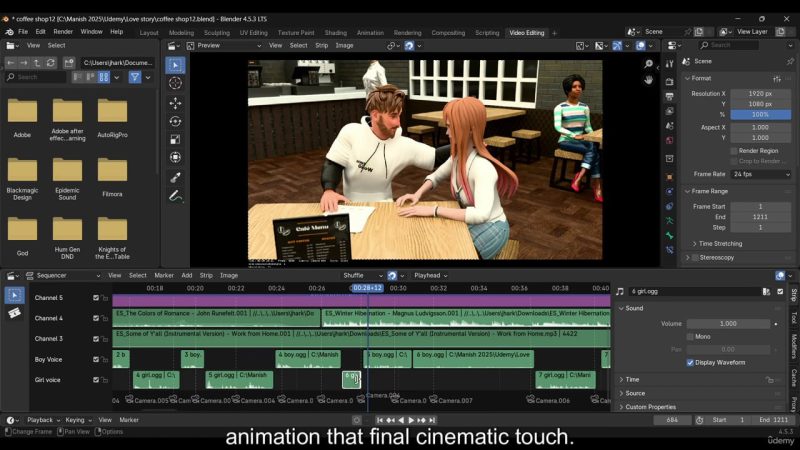Choose the Rotate tool in preview toolbar
Screen dimensions: 800x450
click(x=175, y=121)
